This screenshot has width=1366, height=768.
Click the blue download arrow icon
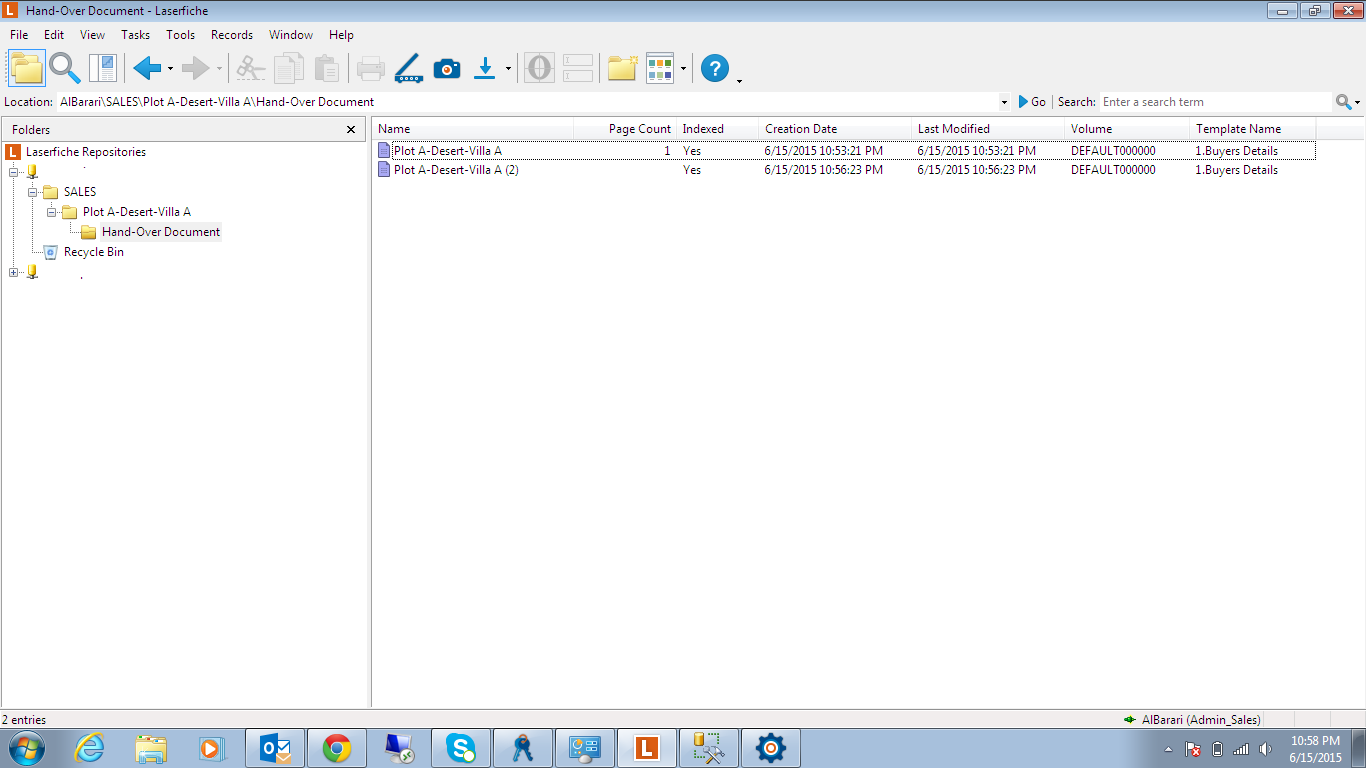[485, 68]
